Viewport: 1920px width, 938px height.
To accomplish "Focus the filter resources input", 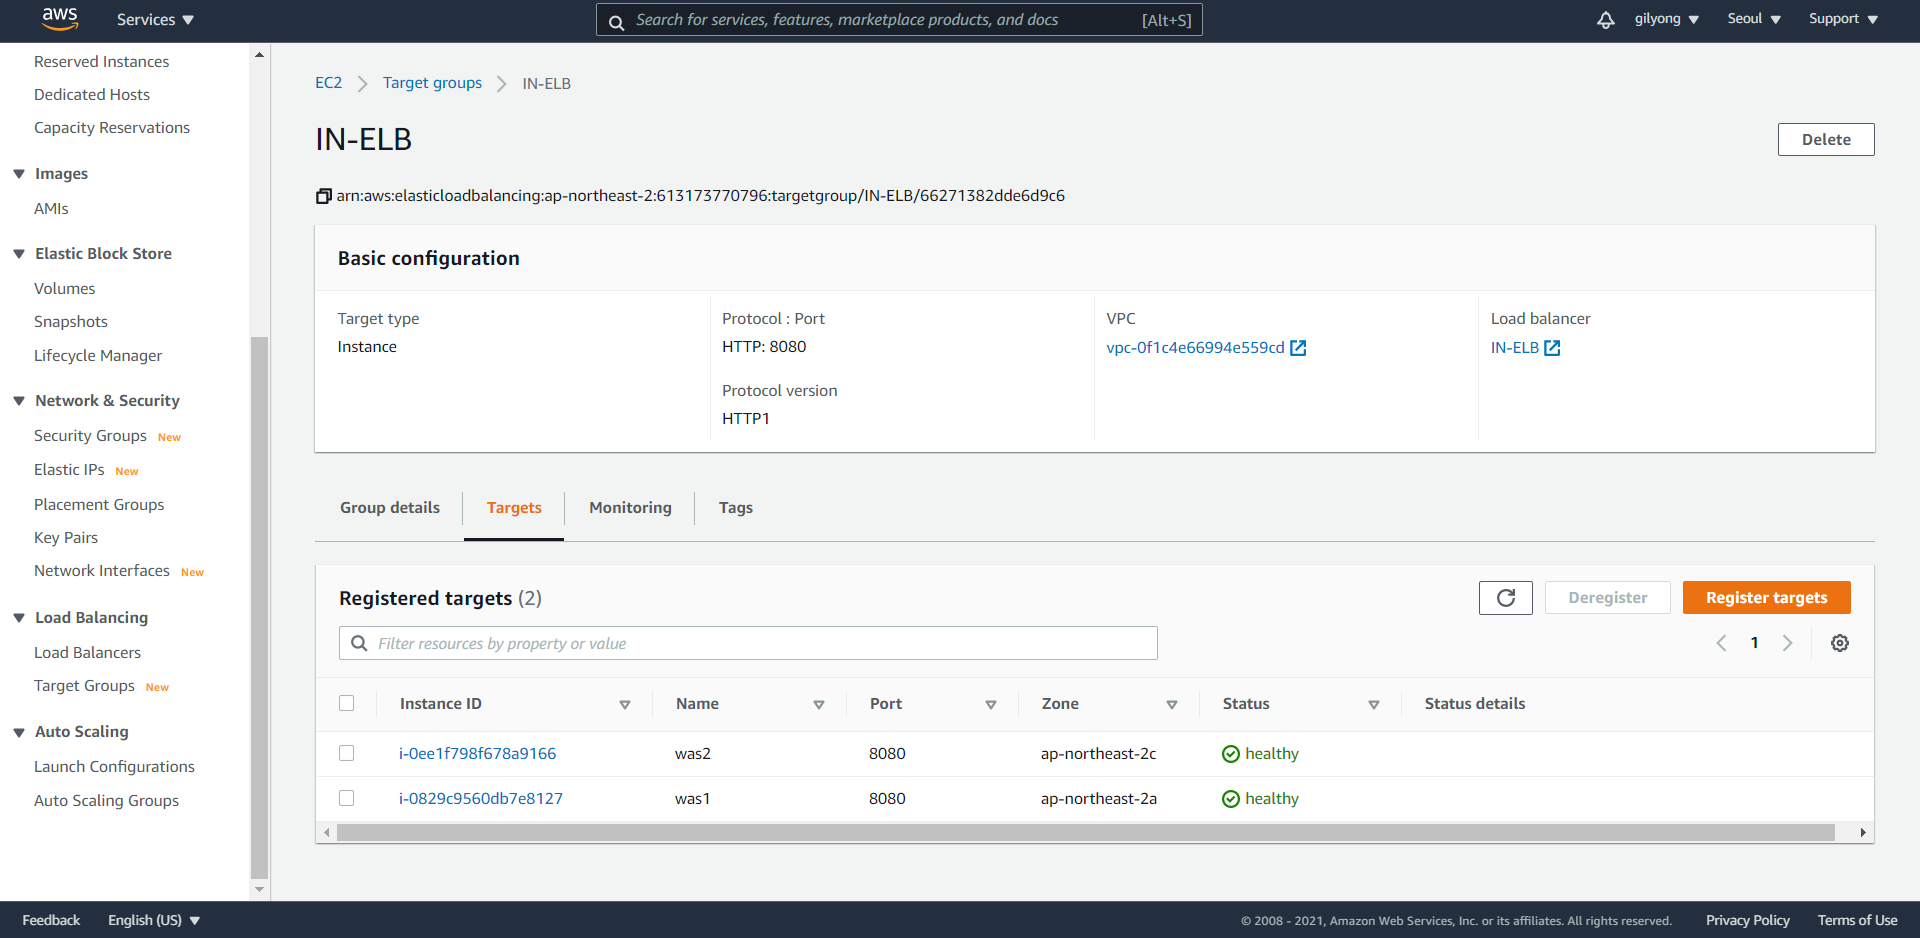I will [x=748, y=643].
